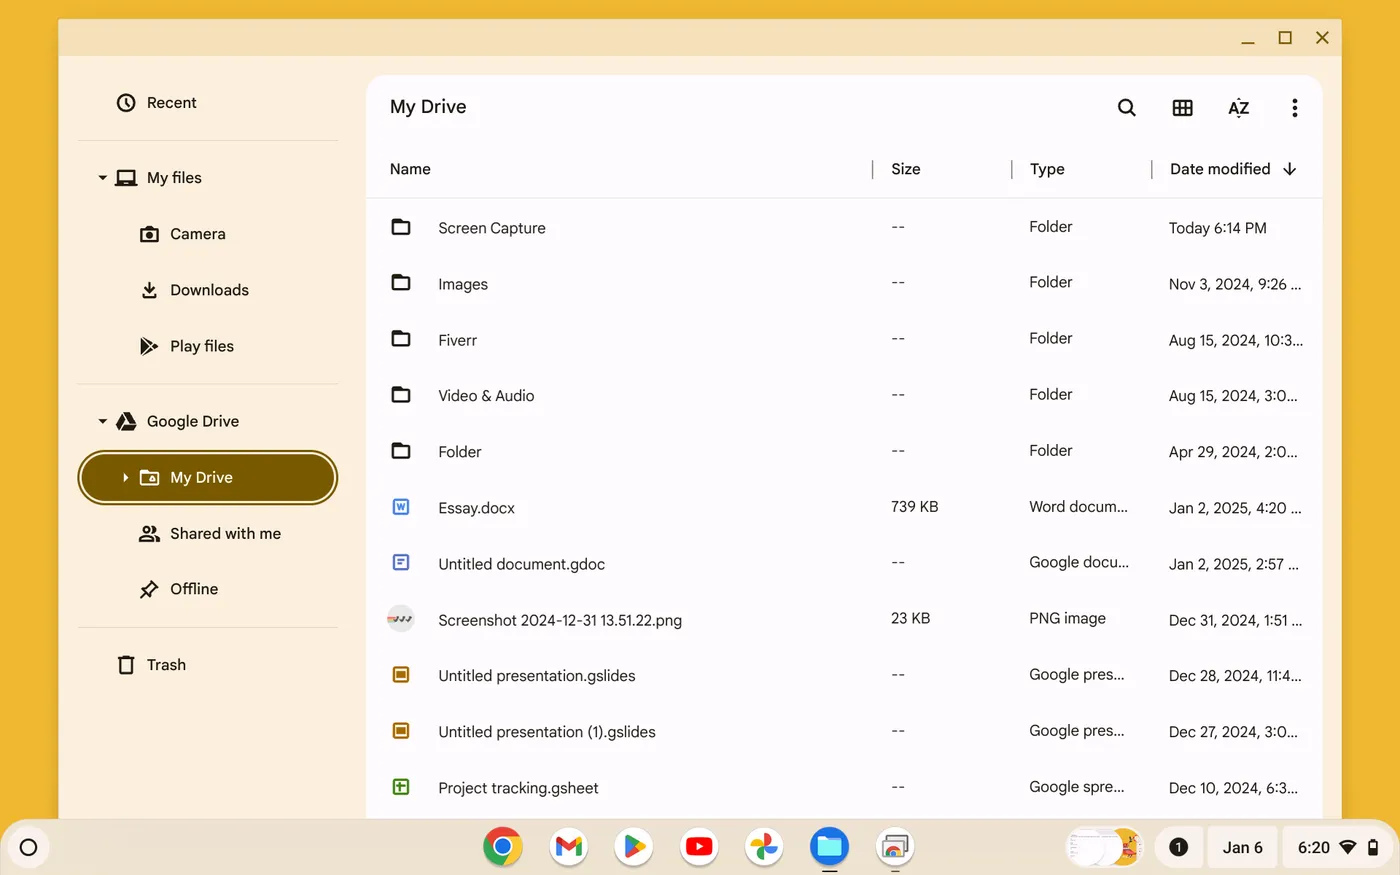Click the folder icon beside Fiverr
Viewport: 1400px width, 875px height.
[x=401, y=339]
